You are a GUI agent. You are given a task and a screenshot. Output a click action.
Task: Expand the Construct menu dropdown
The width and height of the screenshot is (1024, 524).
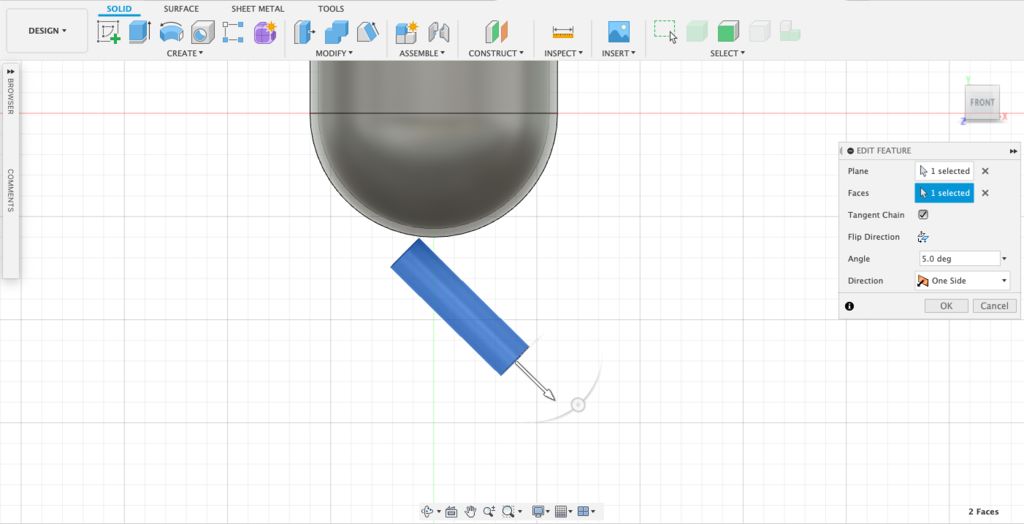[496, 53]
